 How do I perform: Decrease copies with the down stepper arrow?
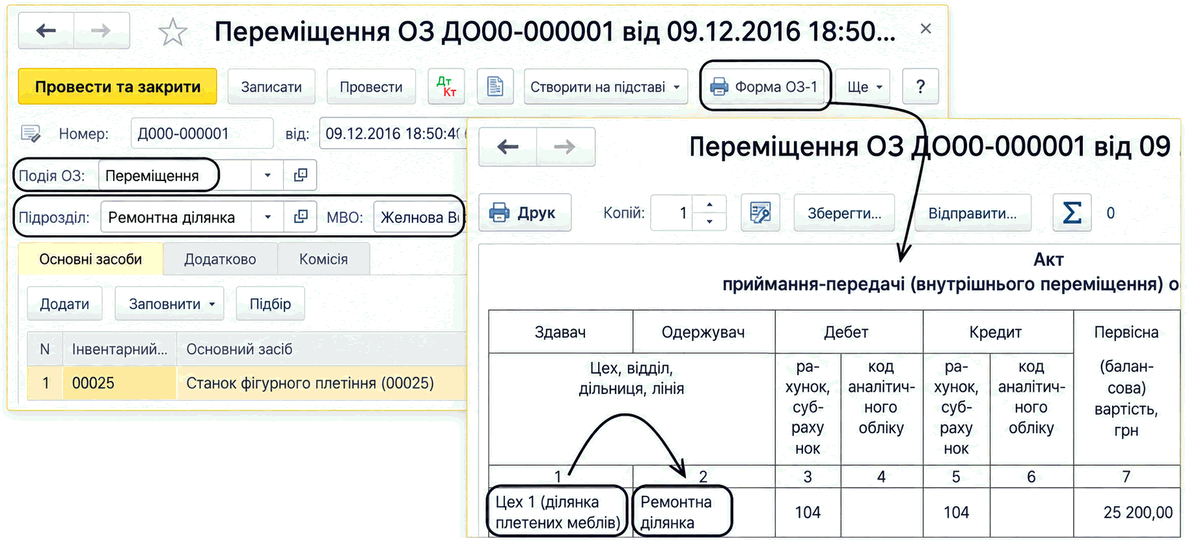tap(710, 223)
